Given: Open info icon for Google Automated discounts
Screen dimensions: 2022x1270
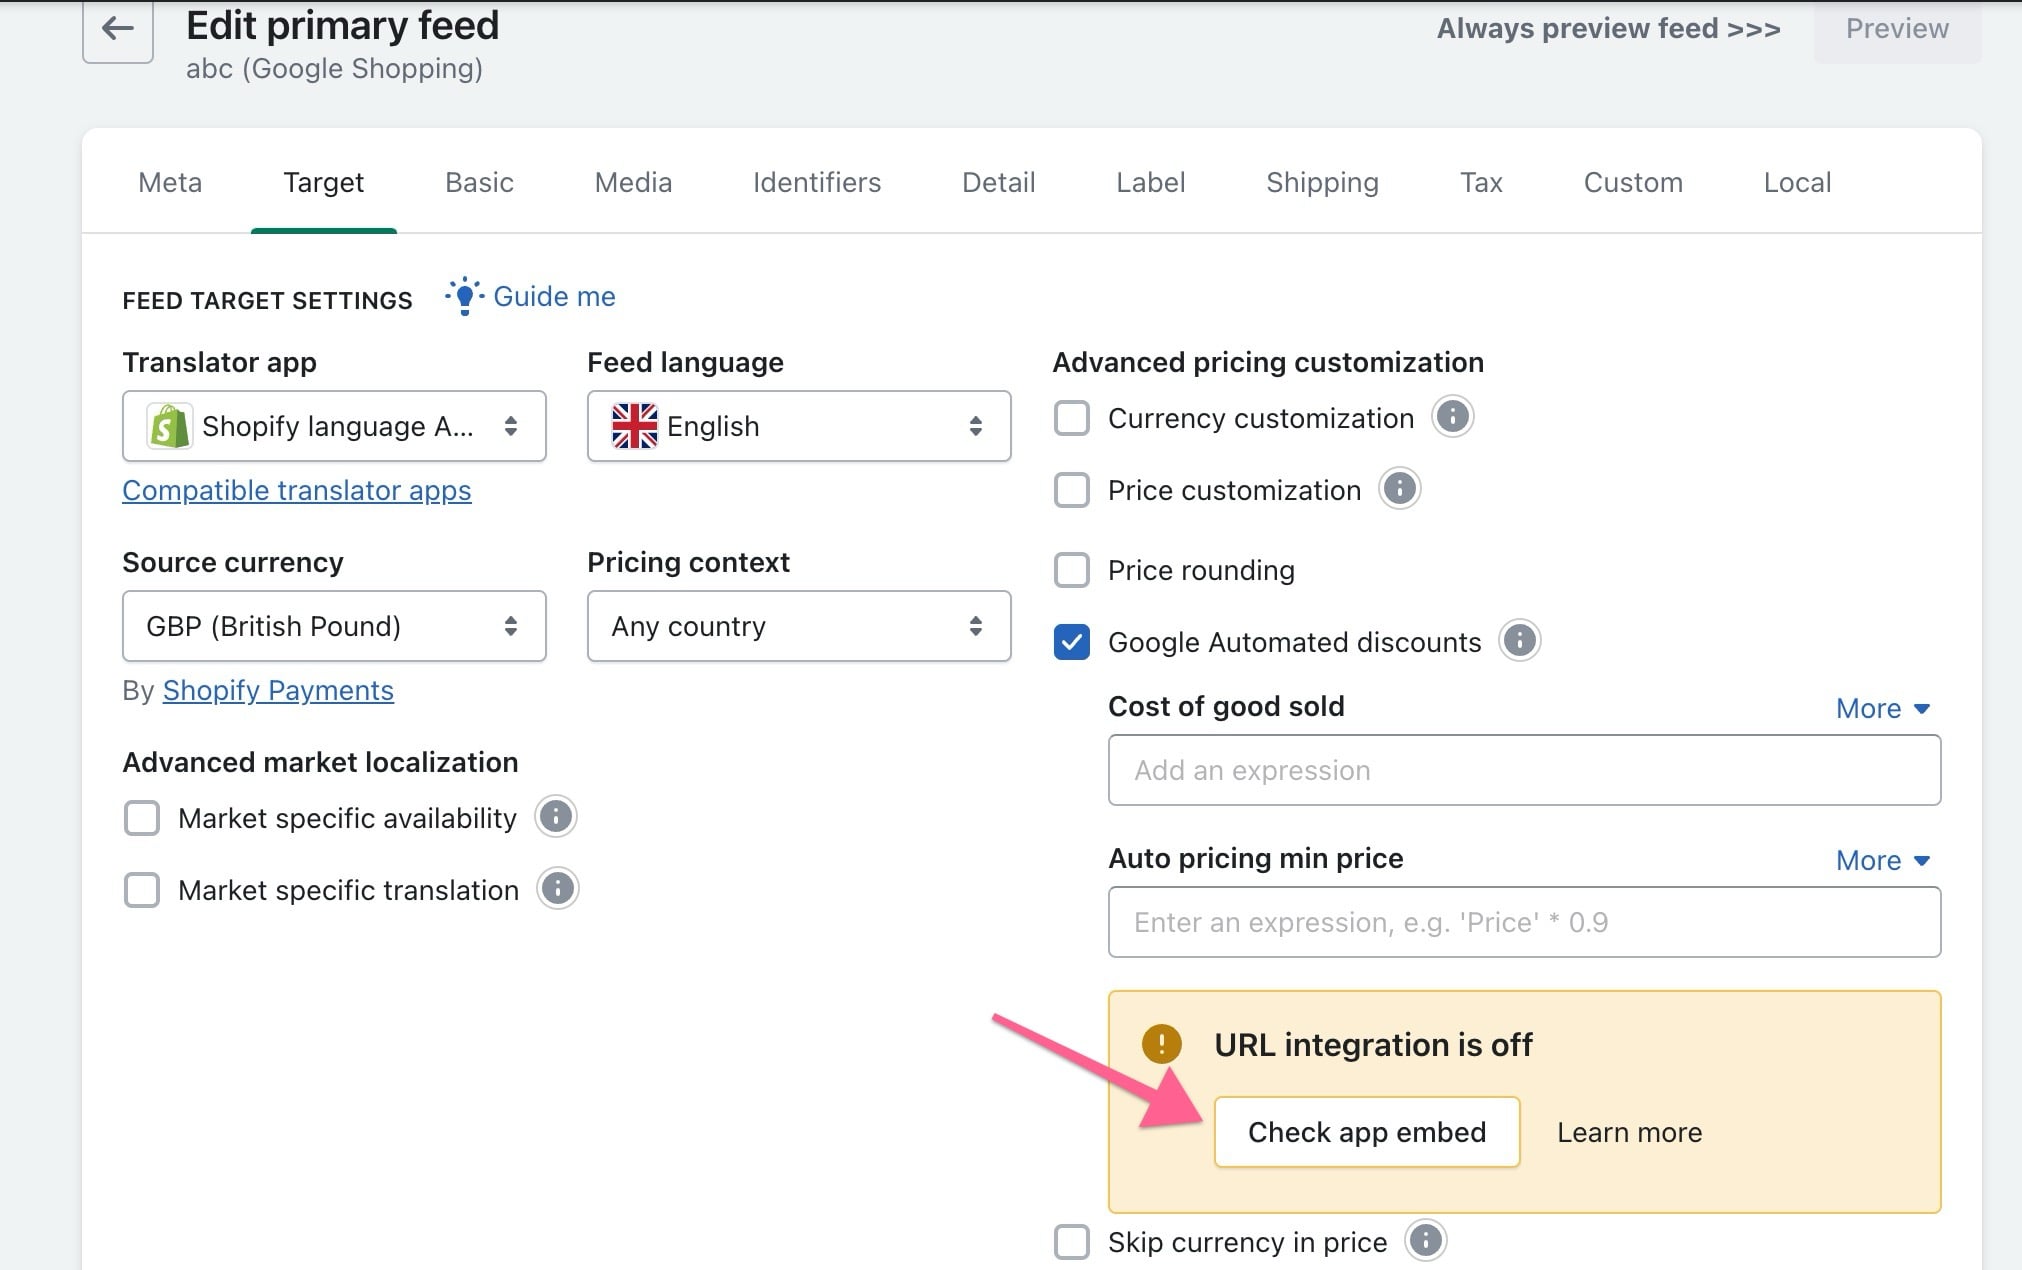Looking at the screenshot, I should click(x=1519, y=641).
